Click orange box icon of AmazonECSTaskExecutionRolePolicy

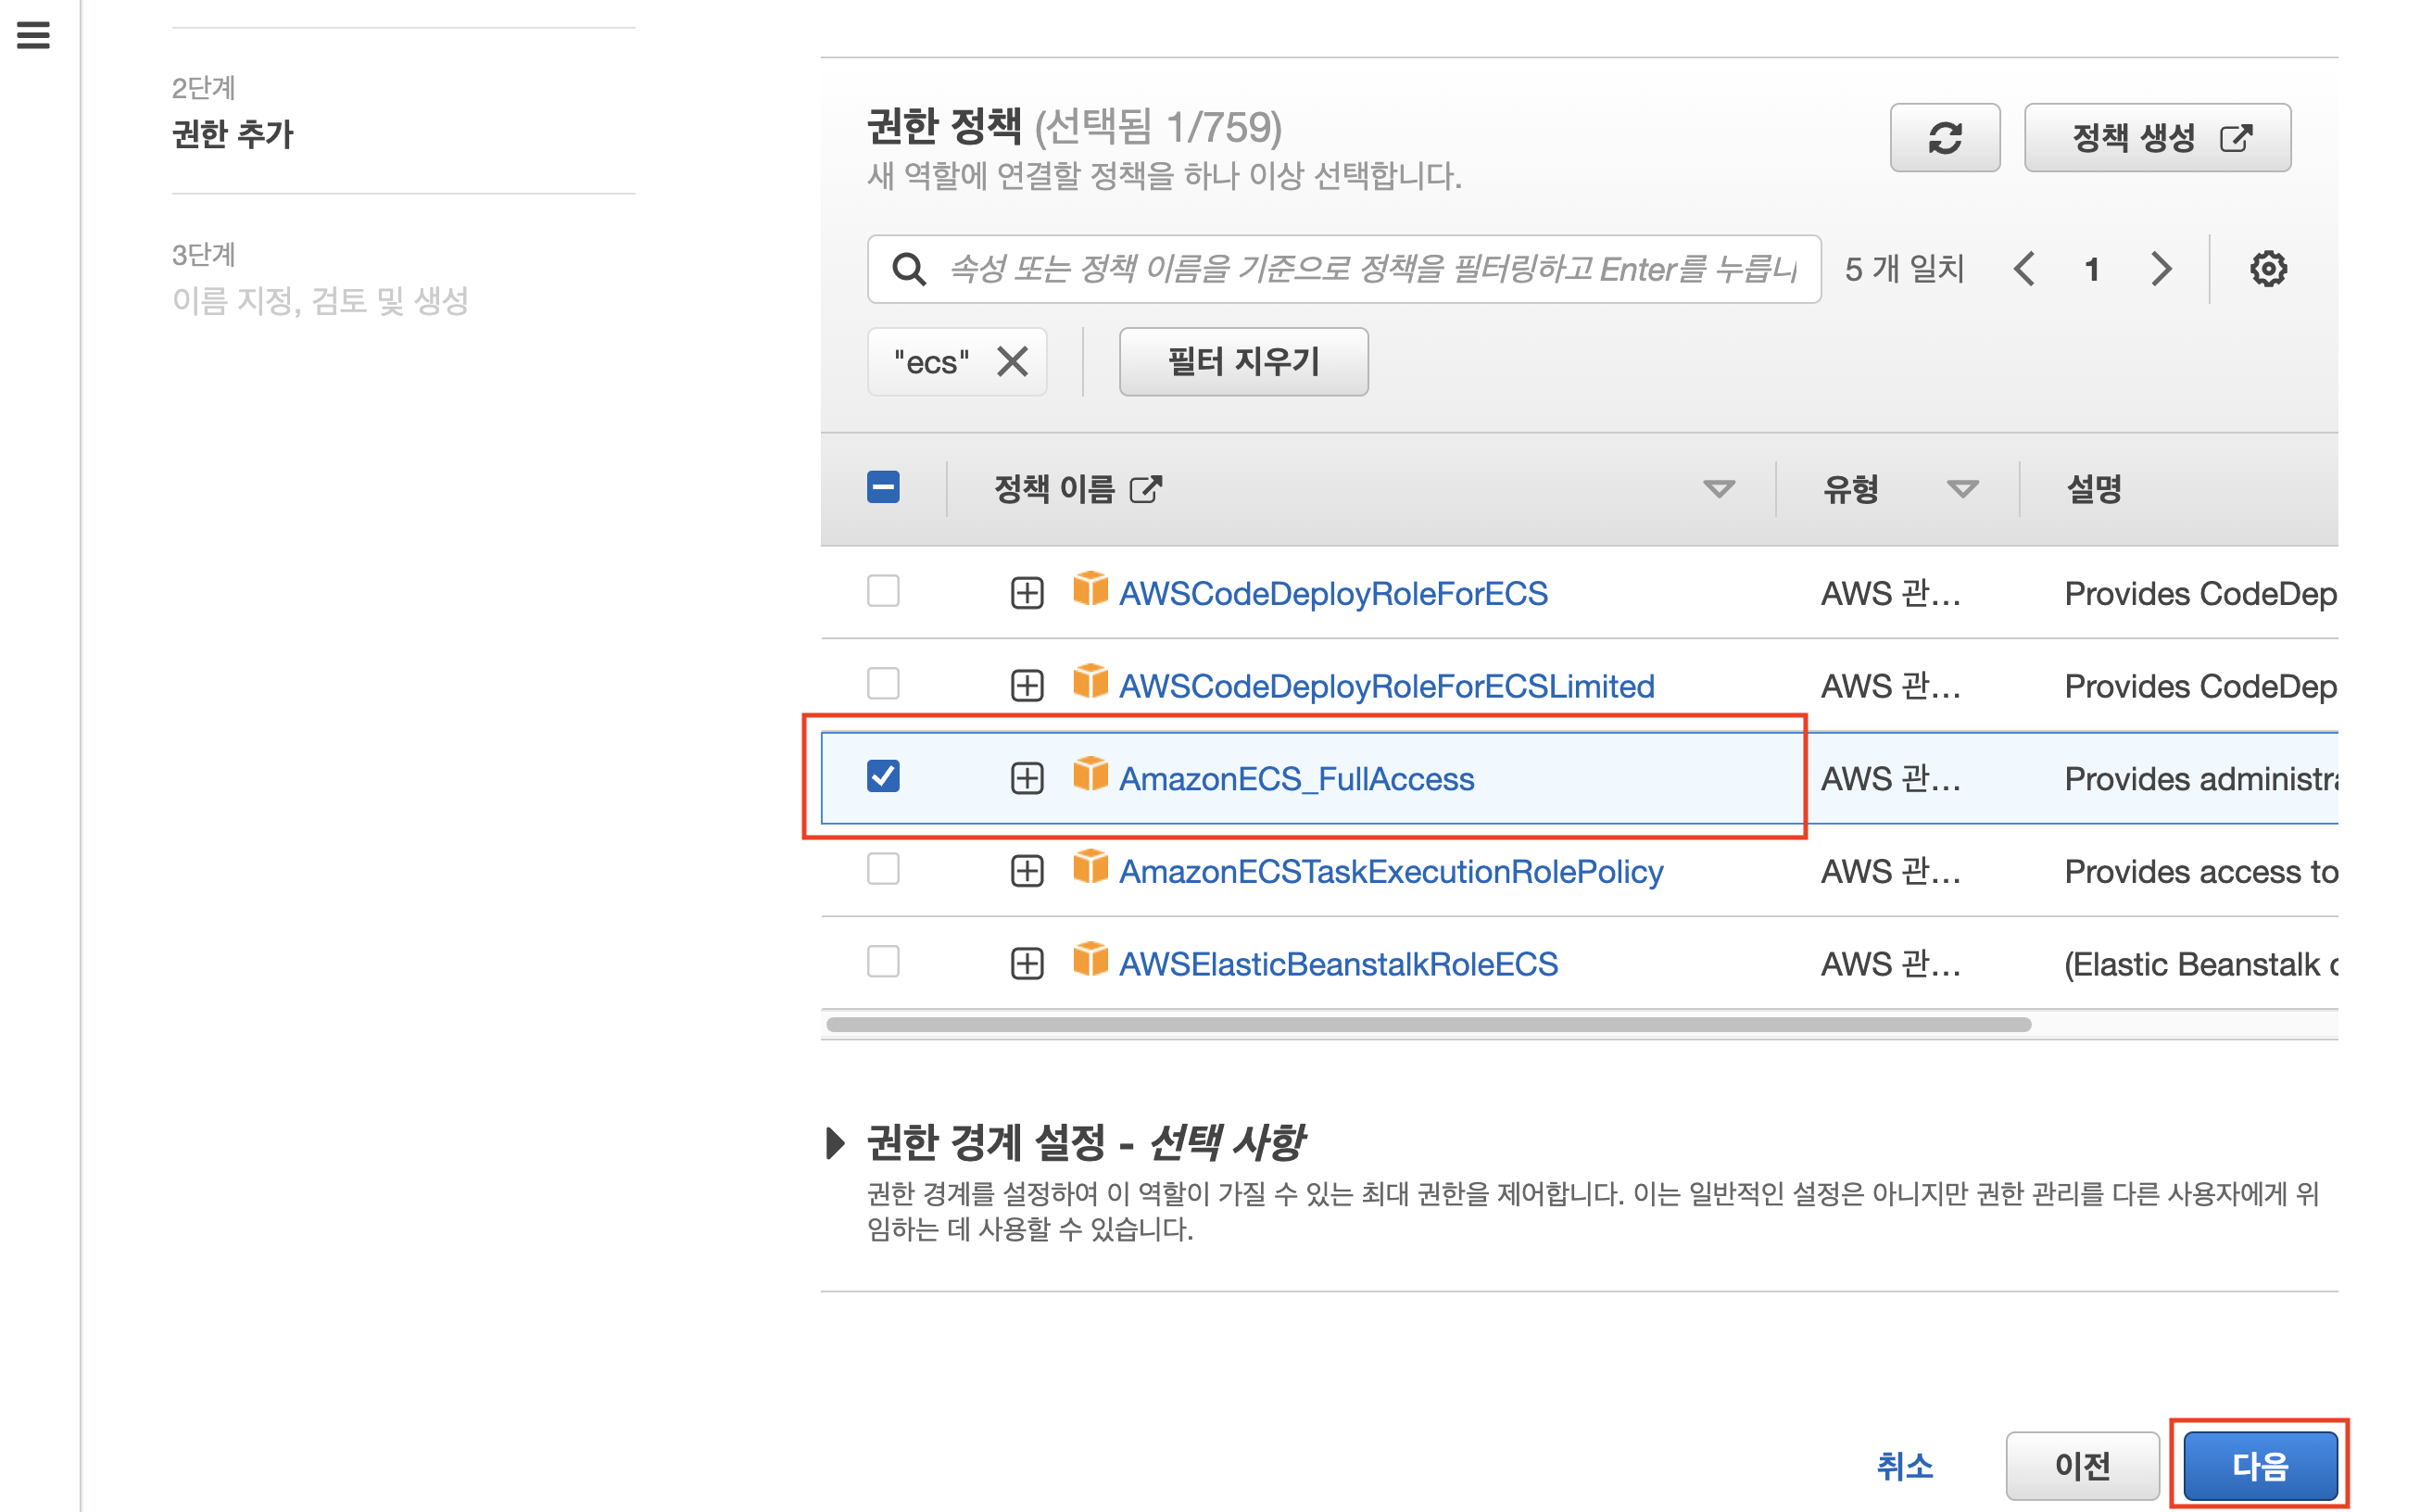(1090, 867)
